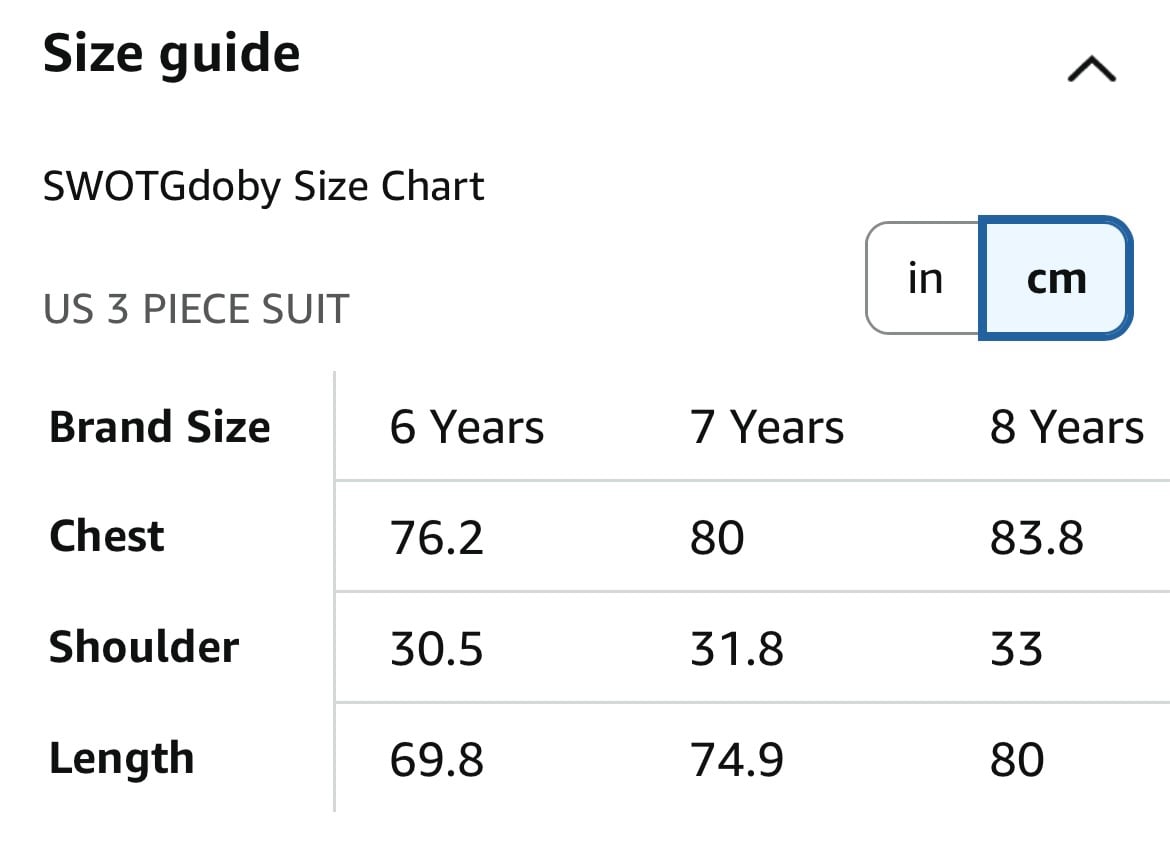Click the 30.5 shoulder value
The image size is (1170, 849).
(x=437, y=648)
